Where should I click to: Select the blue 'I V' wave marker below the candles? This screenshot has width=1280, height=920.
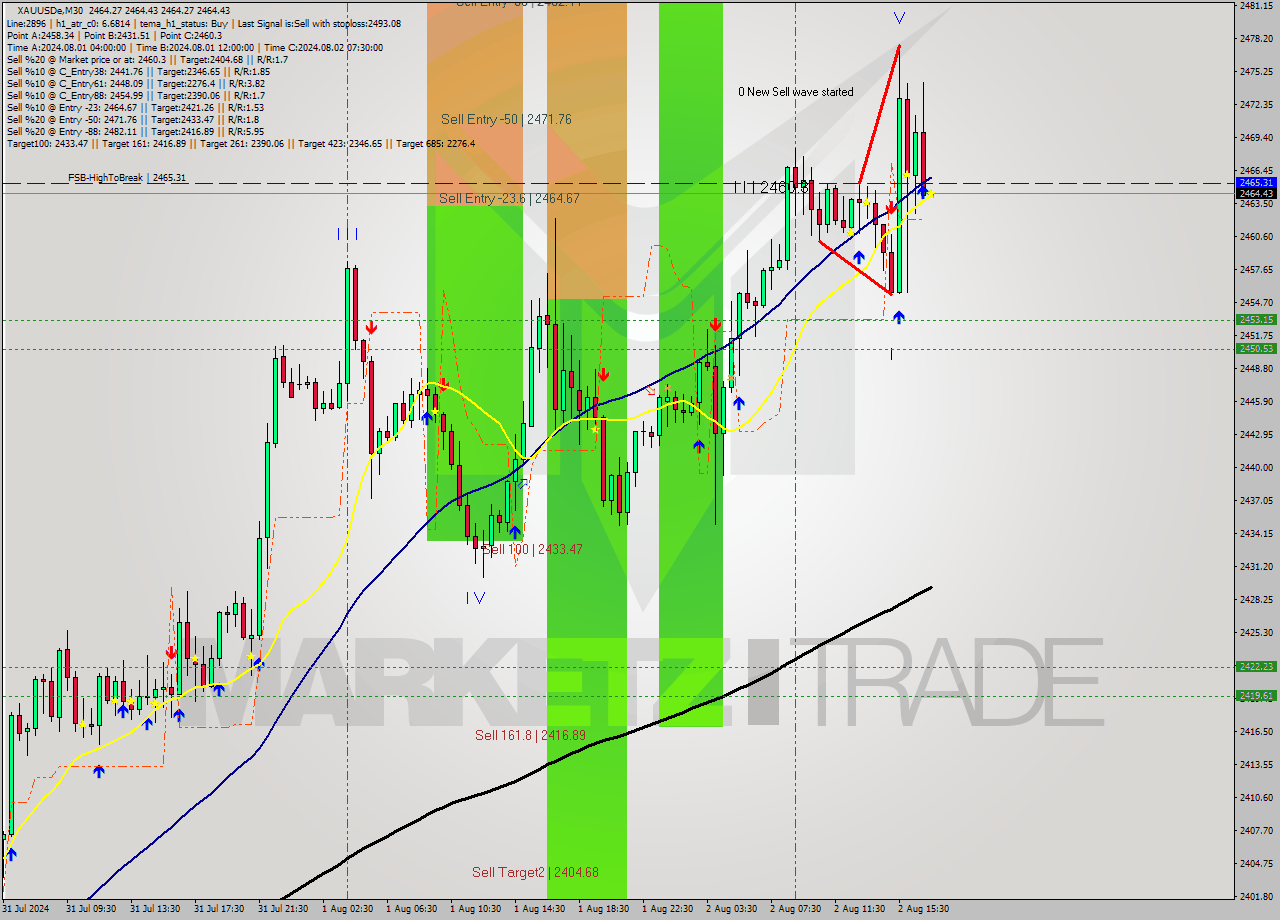[x=475, y=597]
